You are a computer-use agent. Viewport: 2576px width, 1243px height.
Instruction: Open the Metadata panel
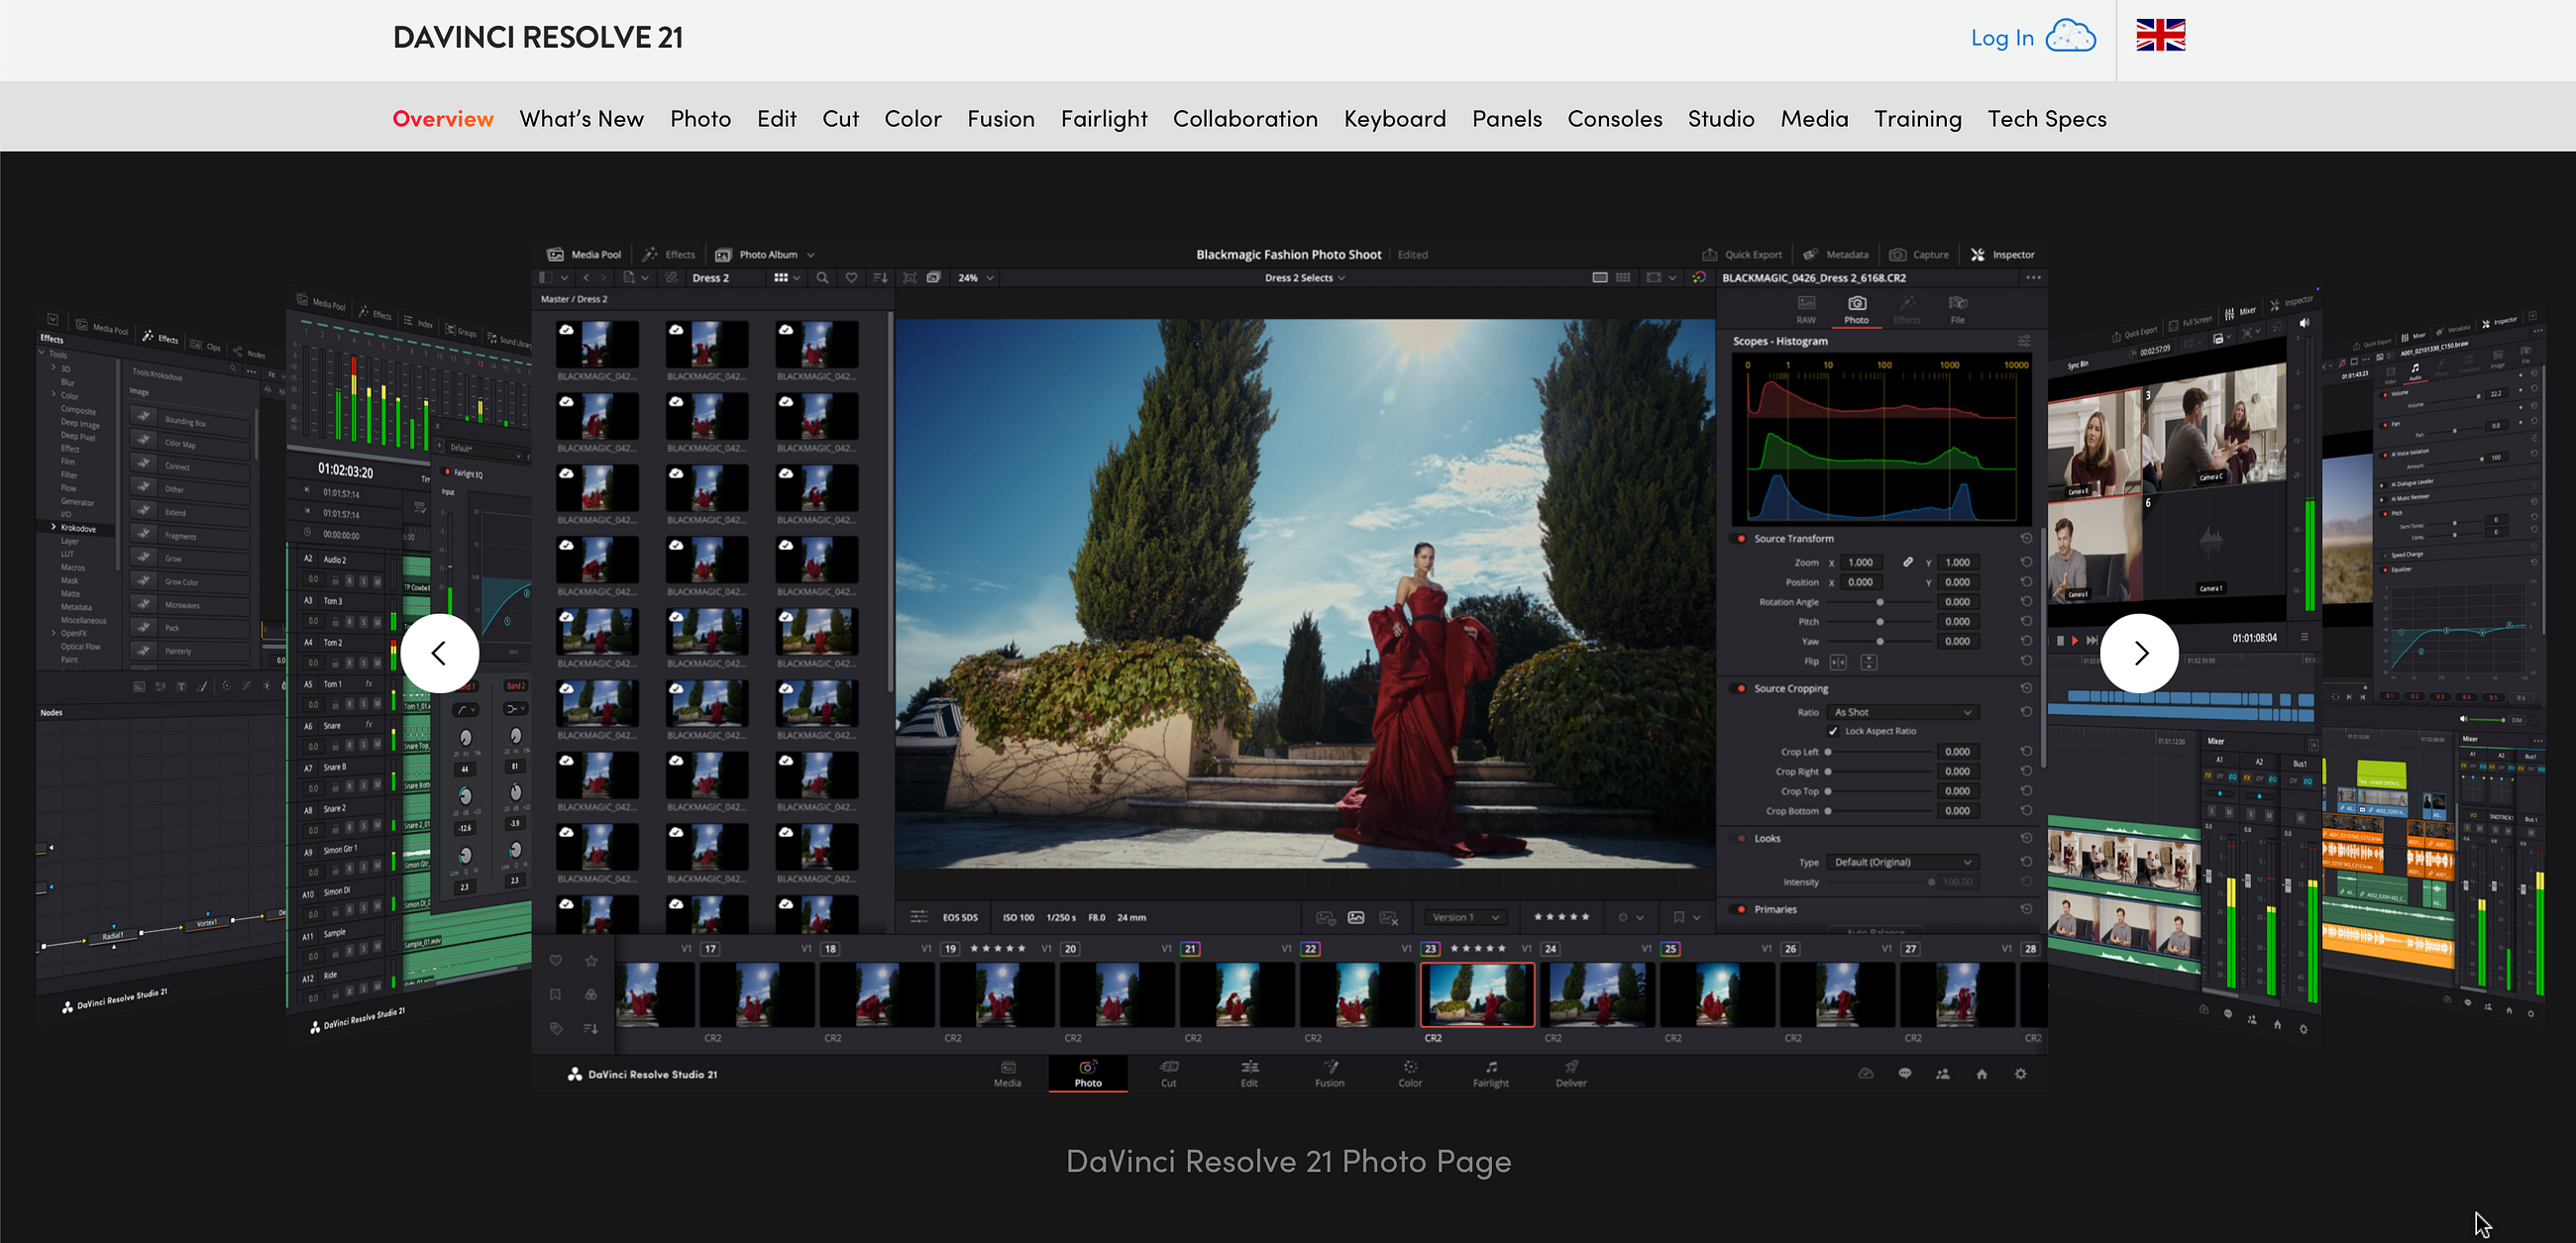(1835, 254)
